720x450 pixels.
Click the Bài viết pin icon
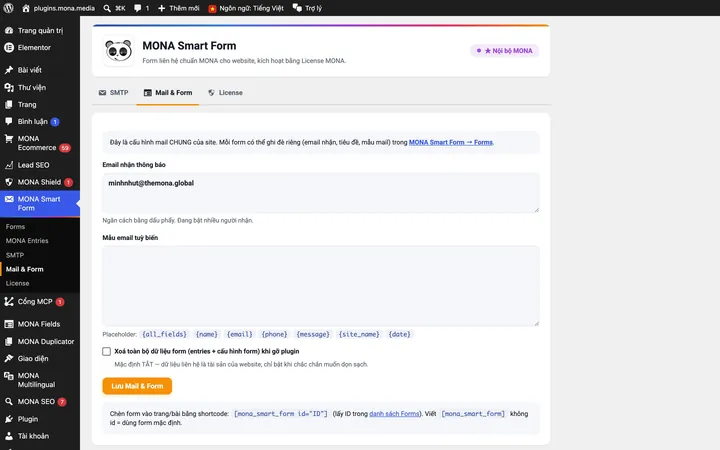(9, 70)
